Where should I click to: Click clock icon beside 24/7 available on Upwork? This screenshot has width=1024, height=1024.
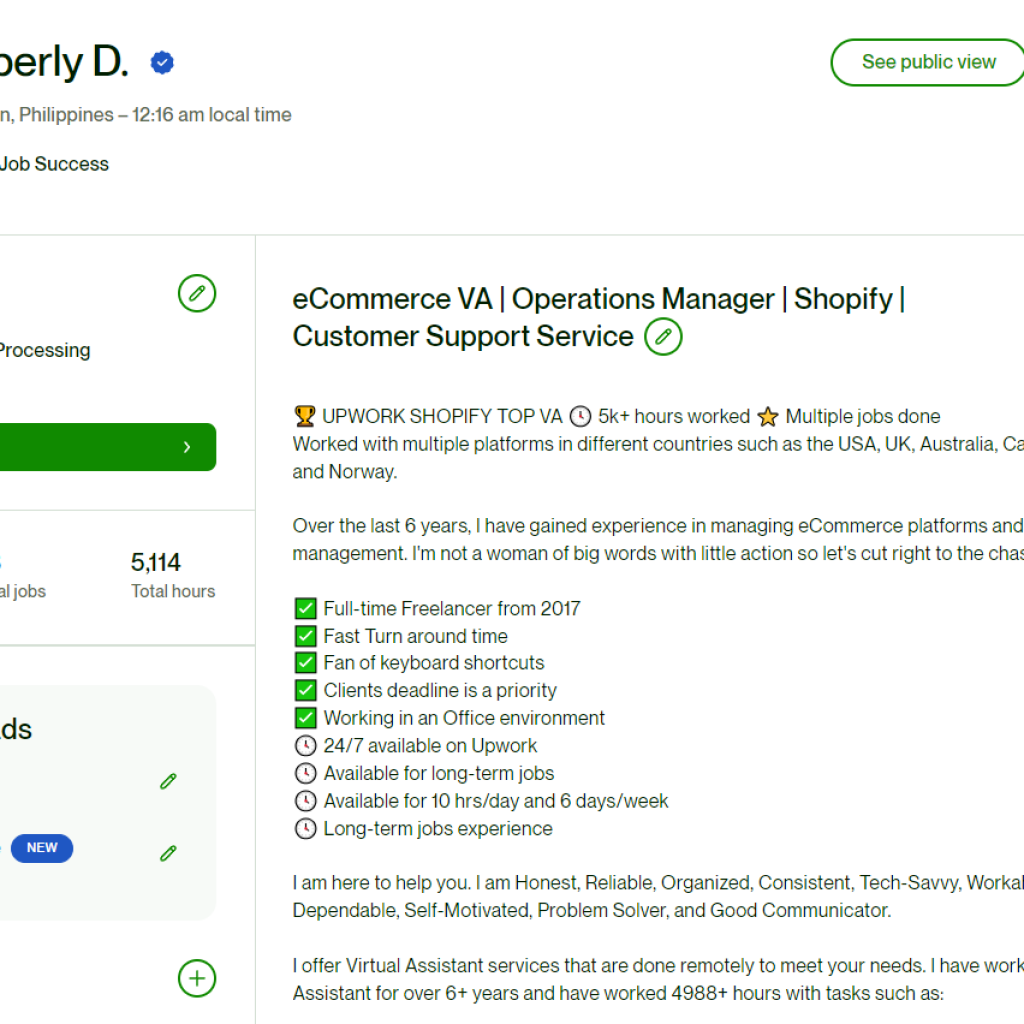click(305, 746)
